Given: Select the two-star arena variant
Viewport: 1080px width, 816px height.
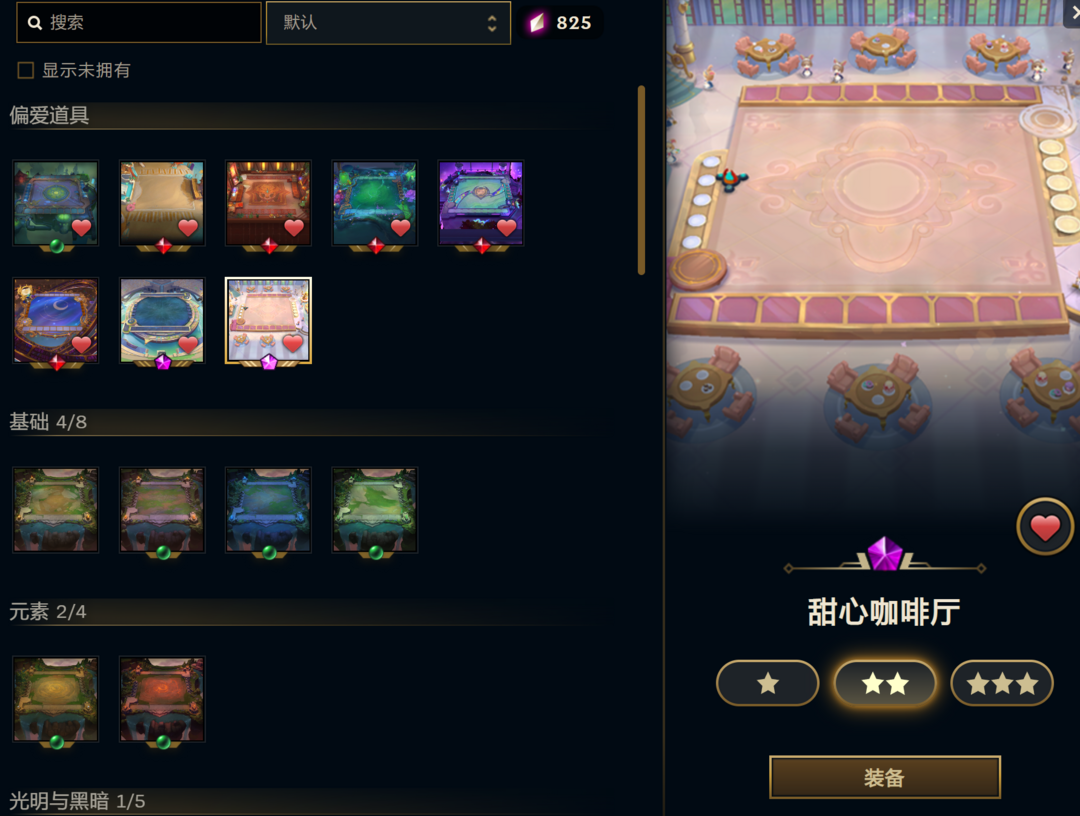Looking at the screenshot, I should click(884, 683).
